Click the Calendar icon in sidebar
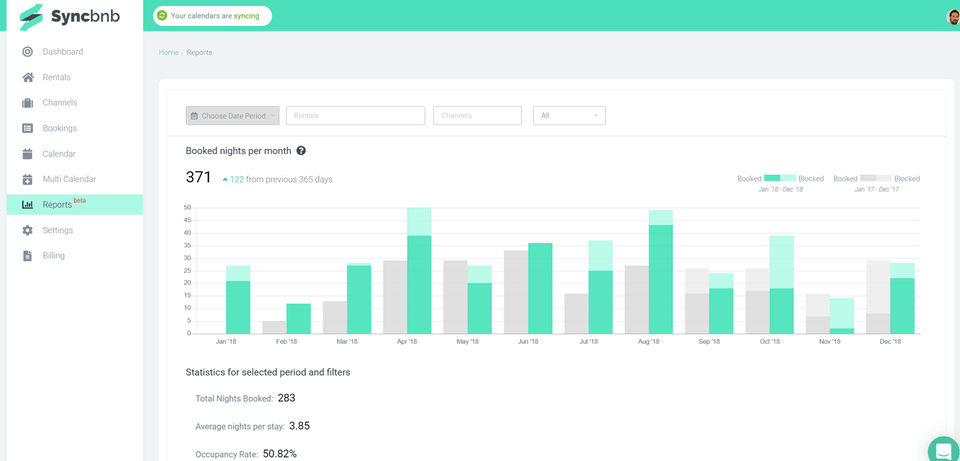The image size is (960, 461). 28,154
